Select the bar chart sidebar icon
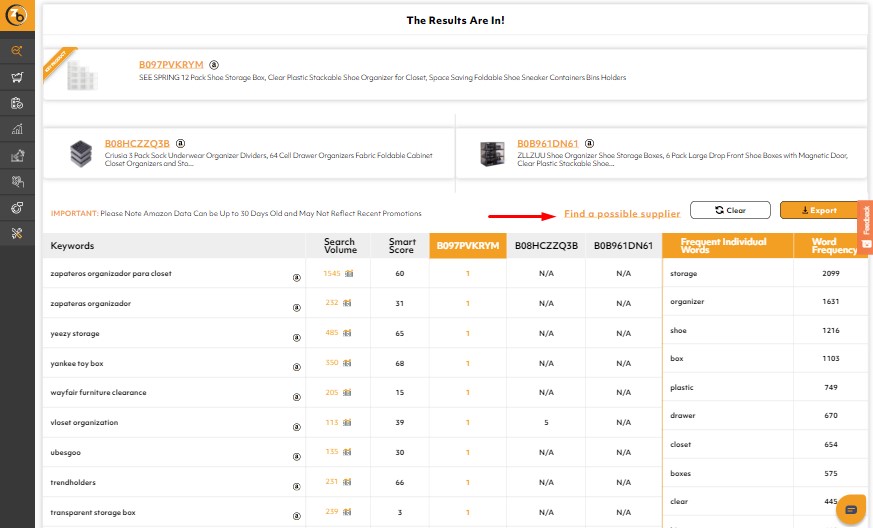This screenshot has width=873, height=528. click(x=17, y=129)
